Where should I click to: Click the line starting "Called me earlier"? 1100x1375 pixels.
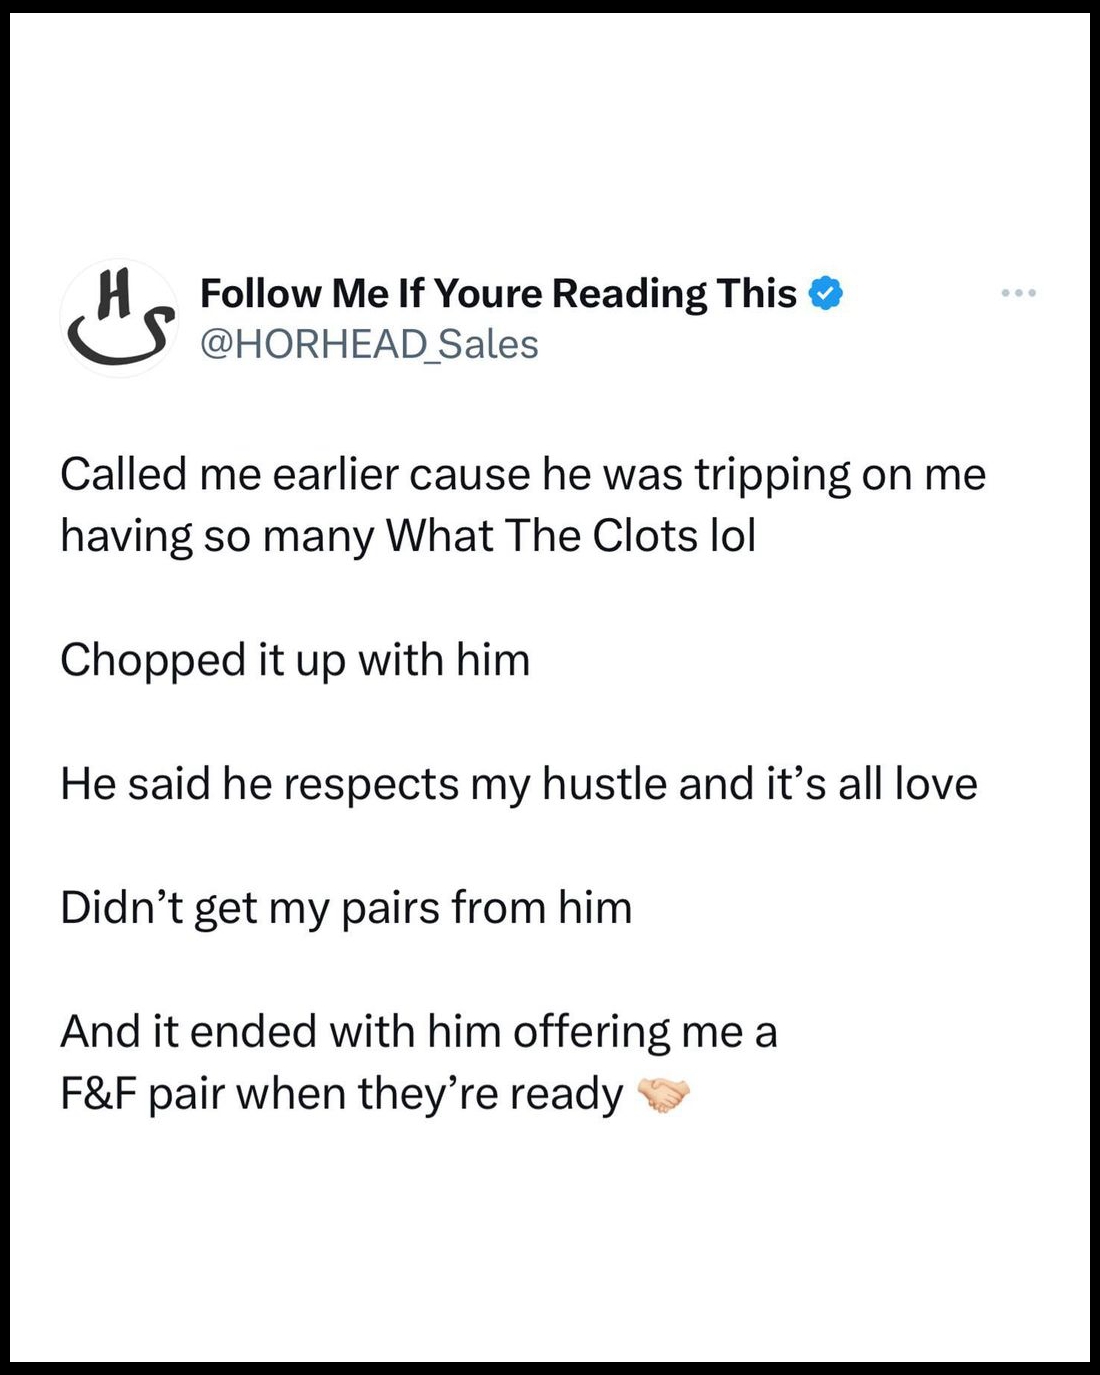[x=522, y=474]
